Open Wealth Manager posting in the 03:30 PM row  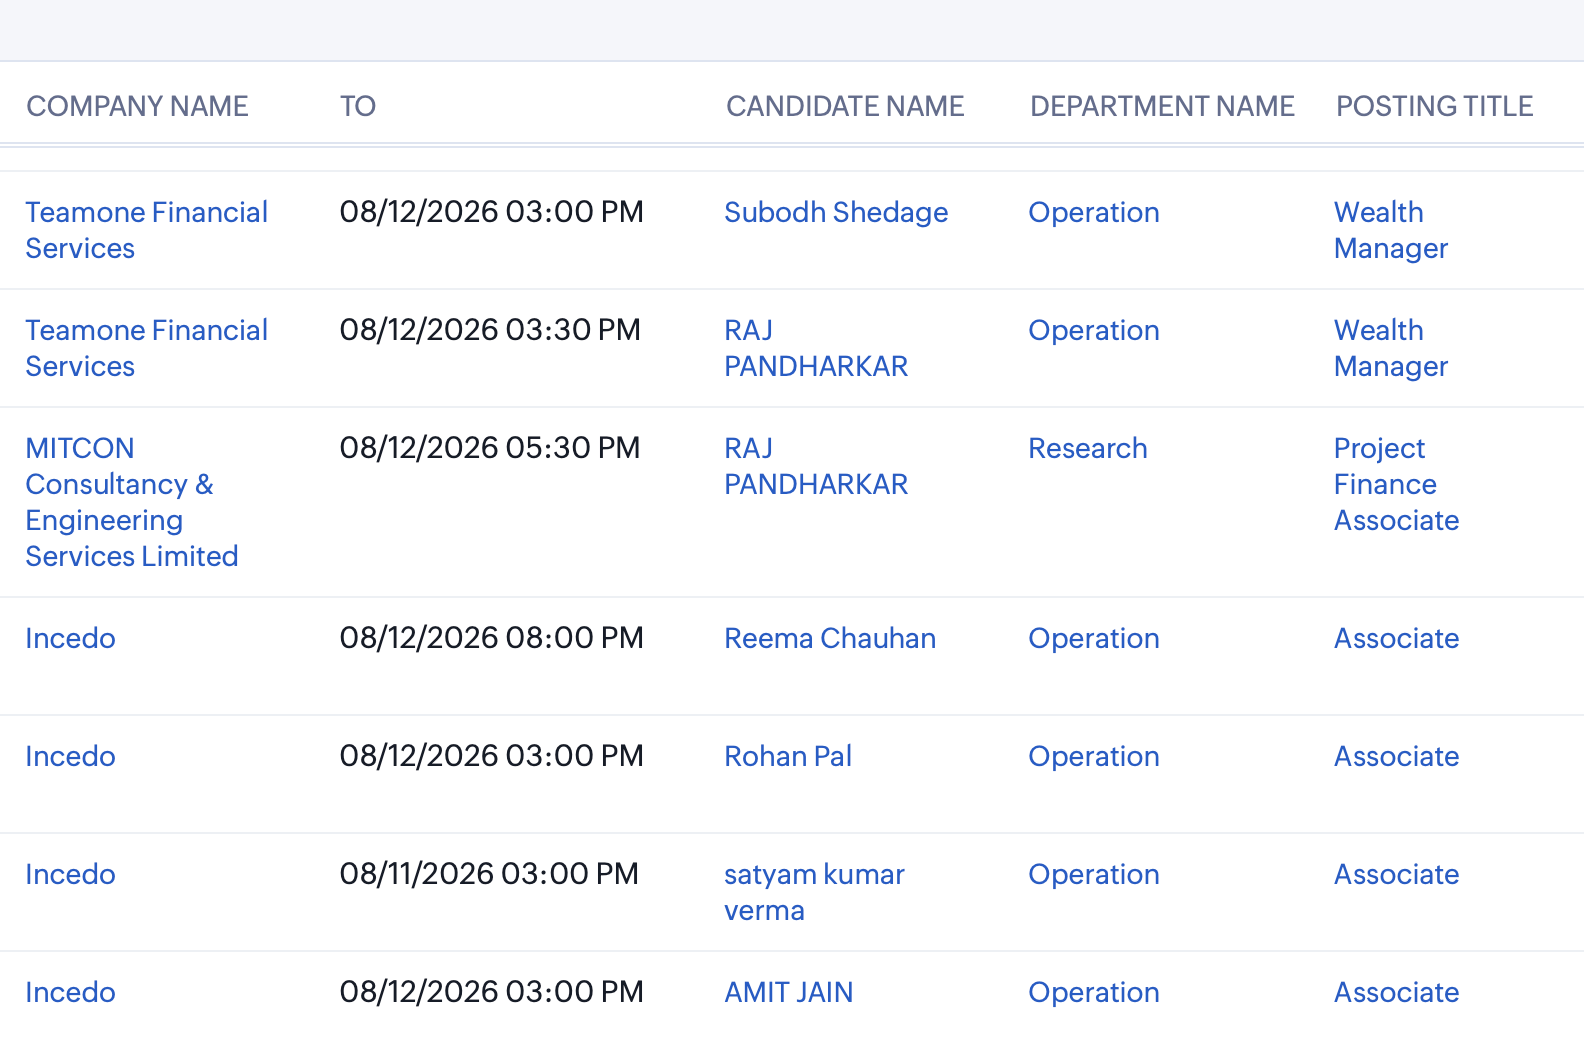[x=1391, y=348]
